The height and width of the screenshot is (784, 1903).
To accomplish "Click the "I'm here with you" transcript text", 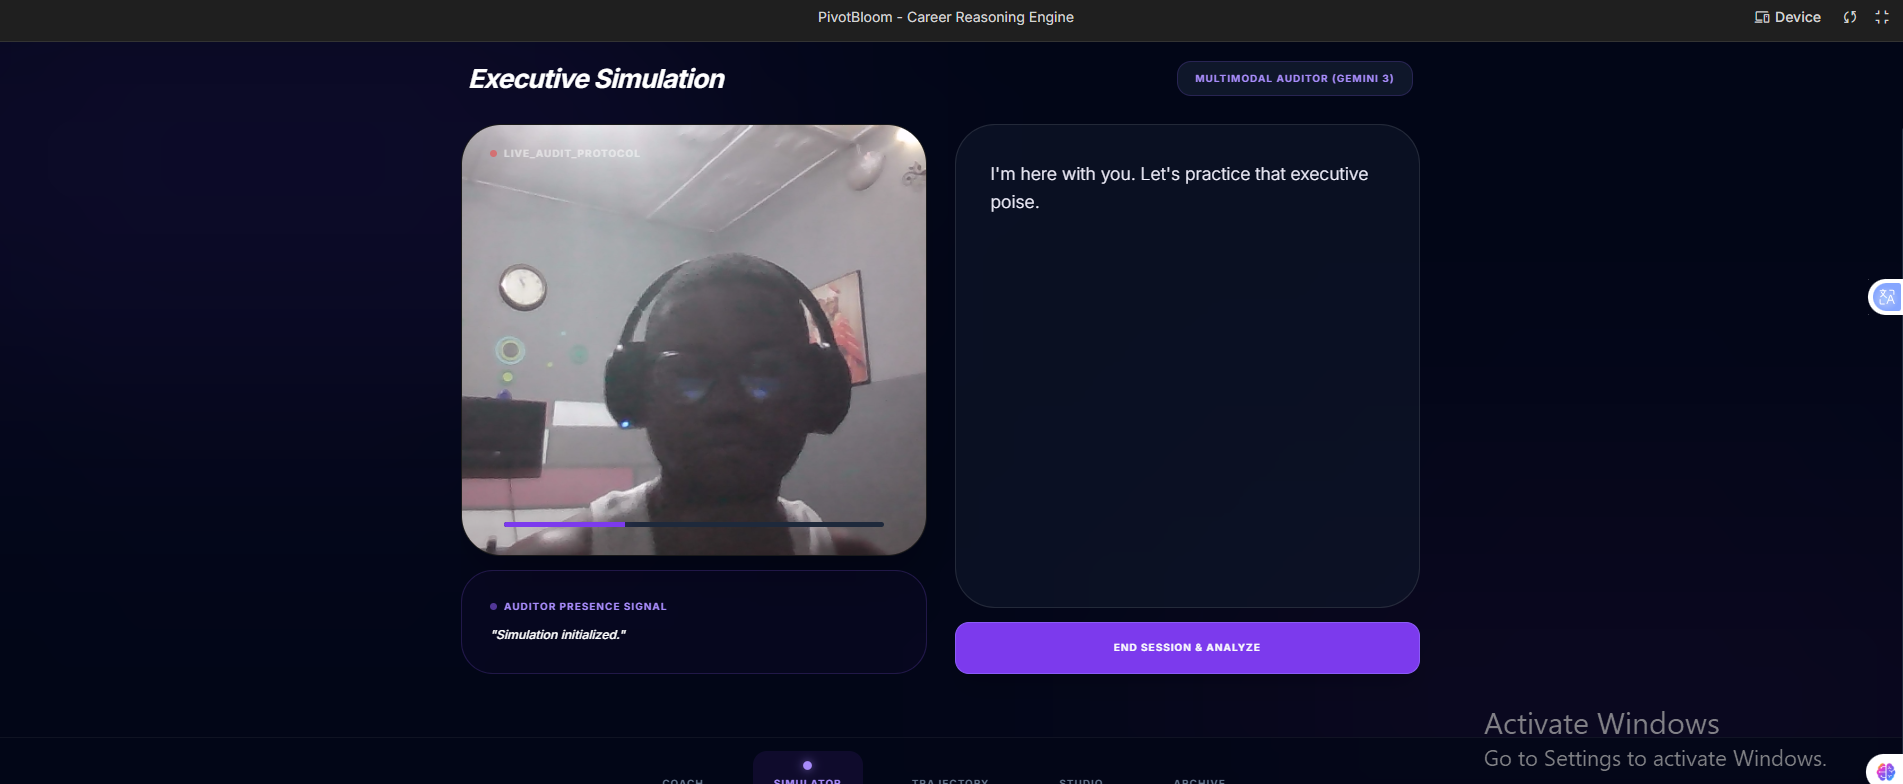I will [x=1179, y=187].
